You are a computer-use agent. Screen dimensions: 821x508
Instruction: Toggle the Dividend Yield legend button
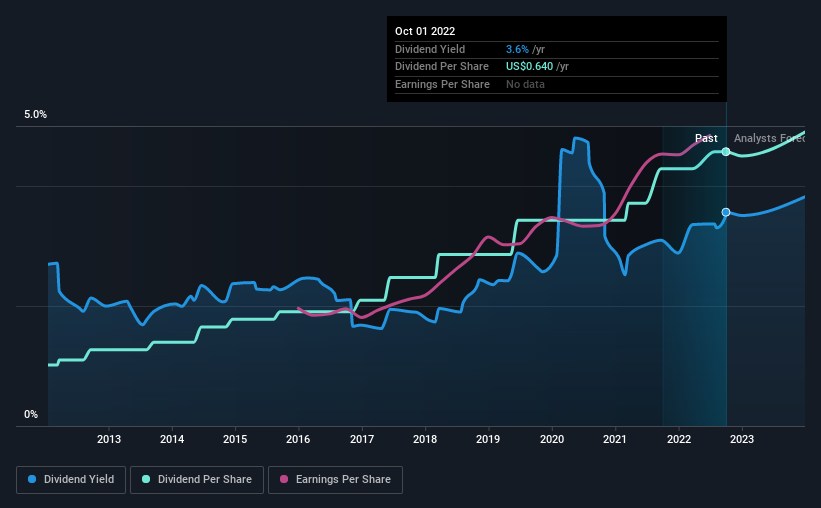coord(73,480)
